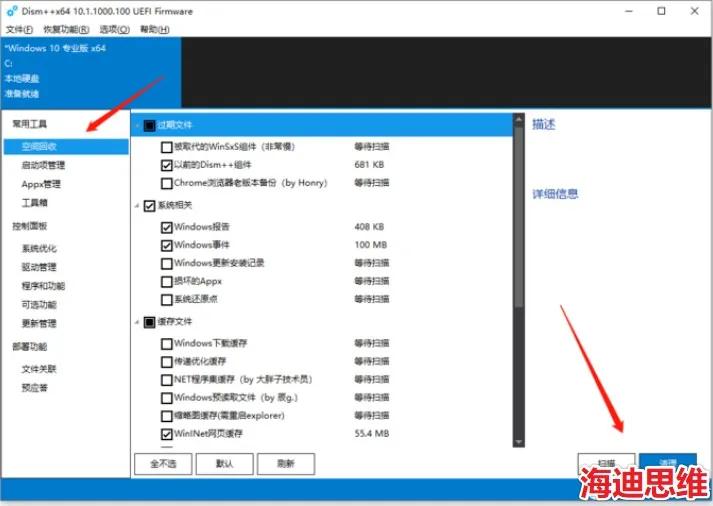Click the Dism++ gear icon in title bar
This screenshot has width=713, height=506.
click(12, 11)
